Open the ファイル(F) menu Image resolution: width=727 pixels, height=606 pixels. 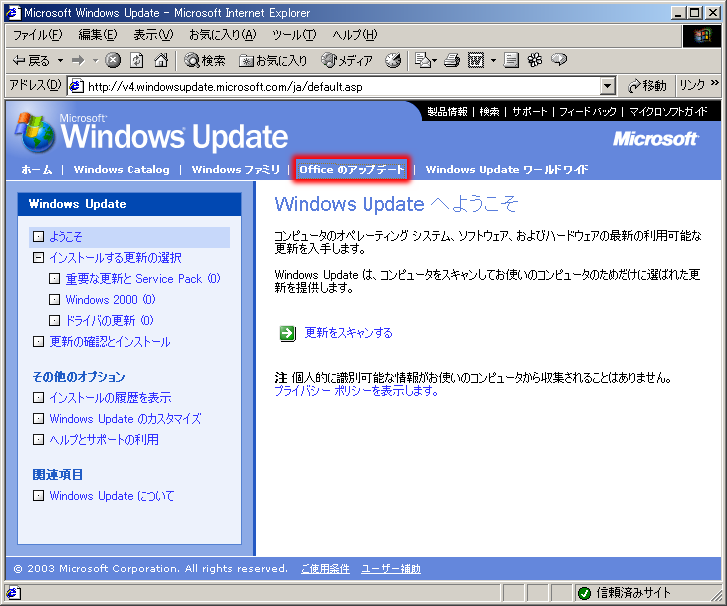coord(37,35)
